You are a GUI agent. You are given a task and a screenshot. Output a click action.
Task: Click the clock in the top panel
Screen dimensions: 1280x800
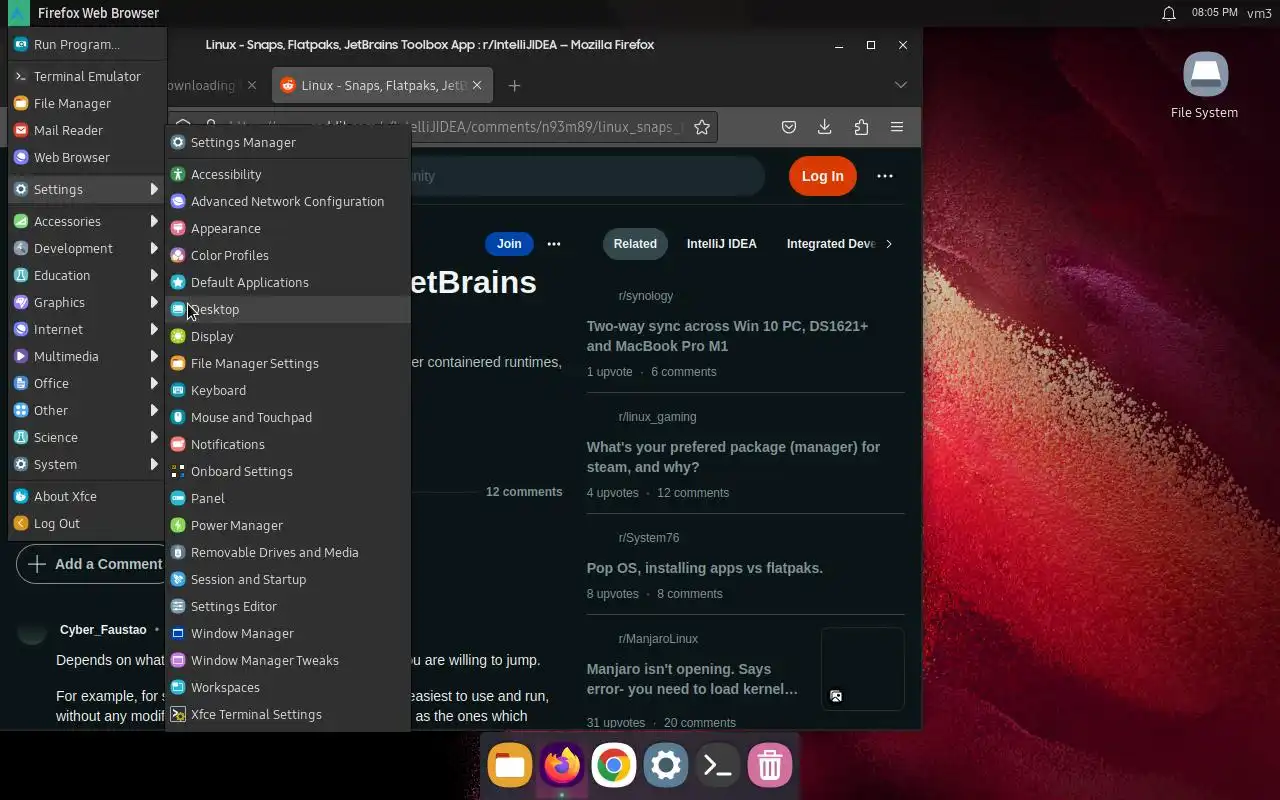click(1215, 13)
